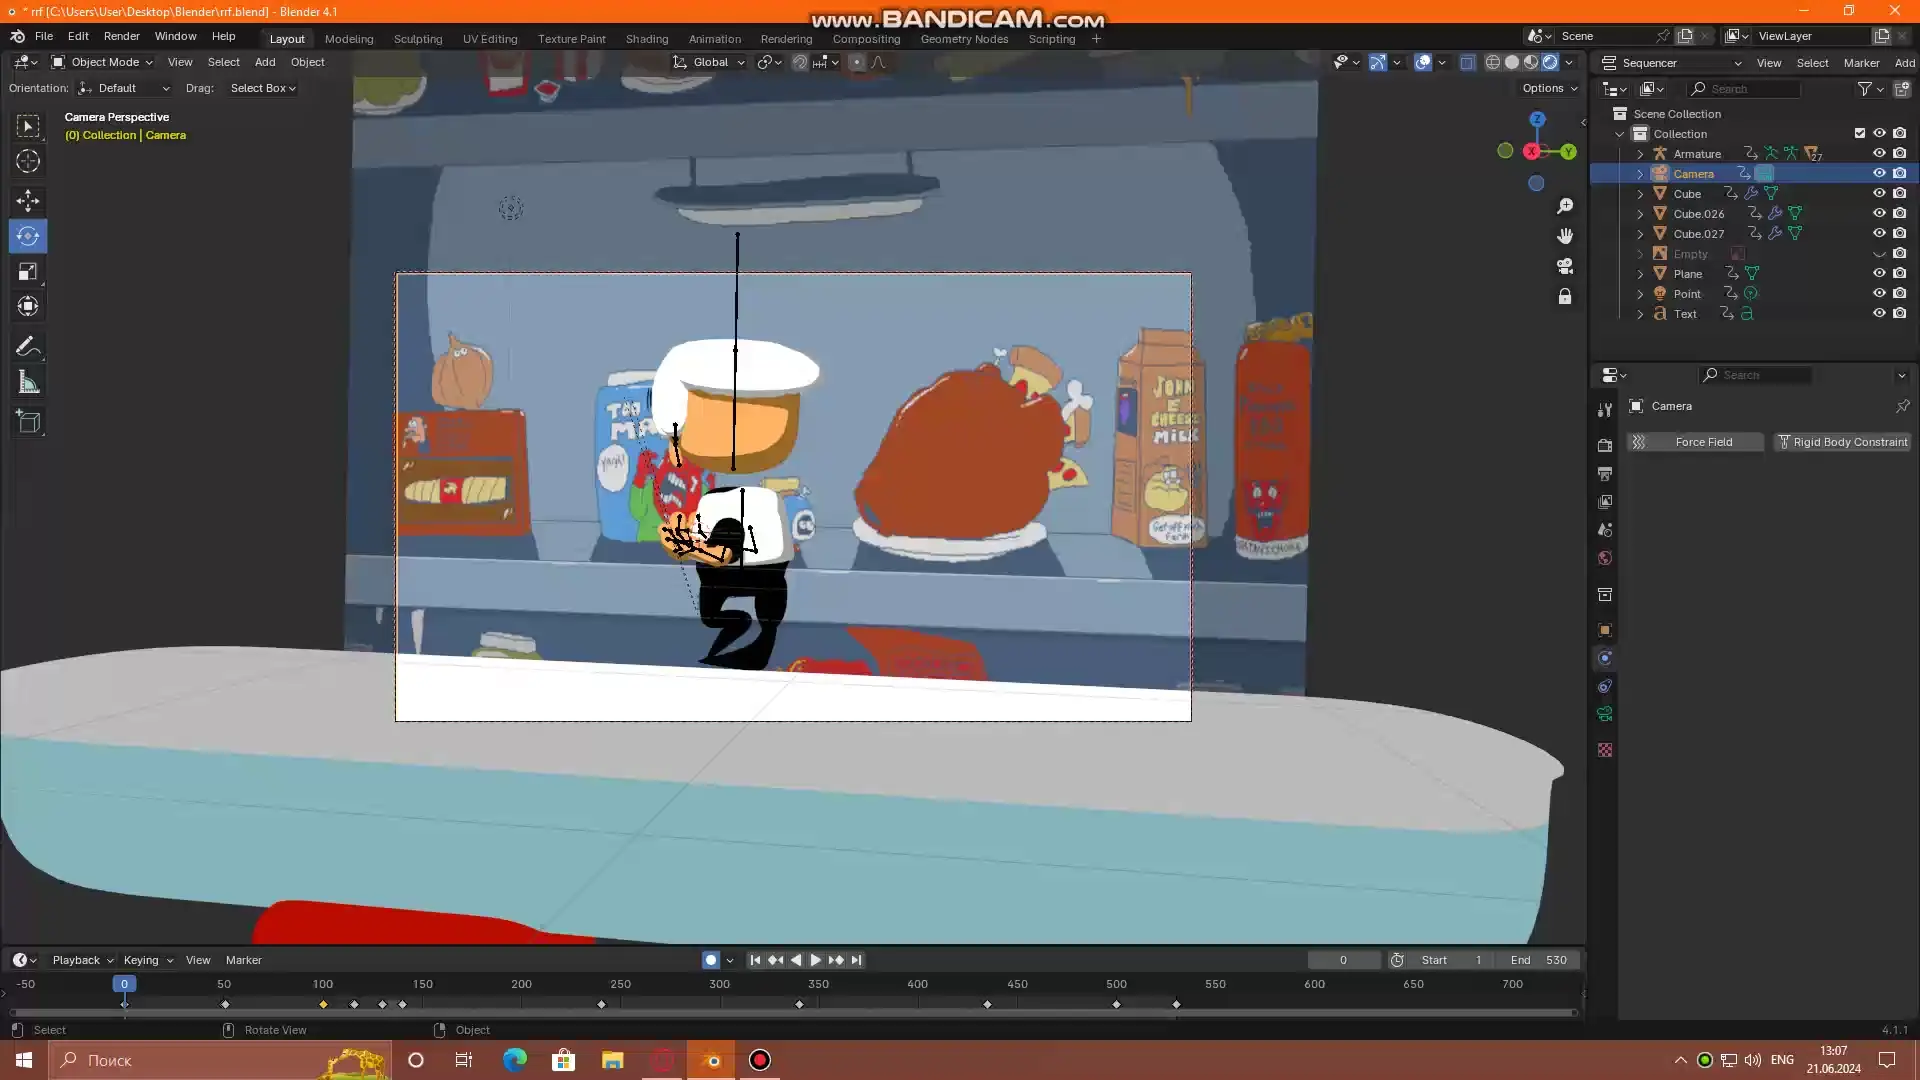The height and width of the screenshot is (1080, 1920).
Task: Uncheck the Collection checkbox in the outliner
Action: (x=1859, y=132)
